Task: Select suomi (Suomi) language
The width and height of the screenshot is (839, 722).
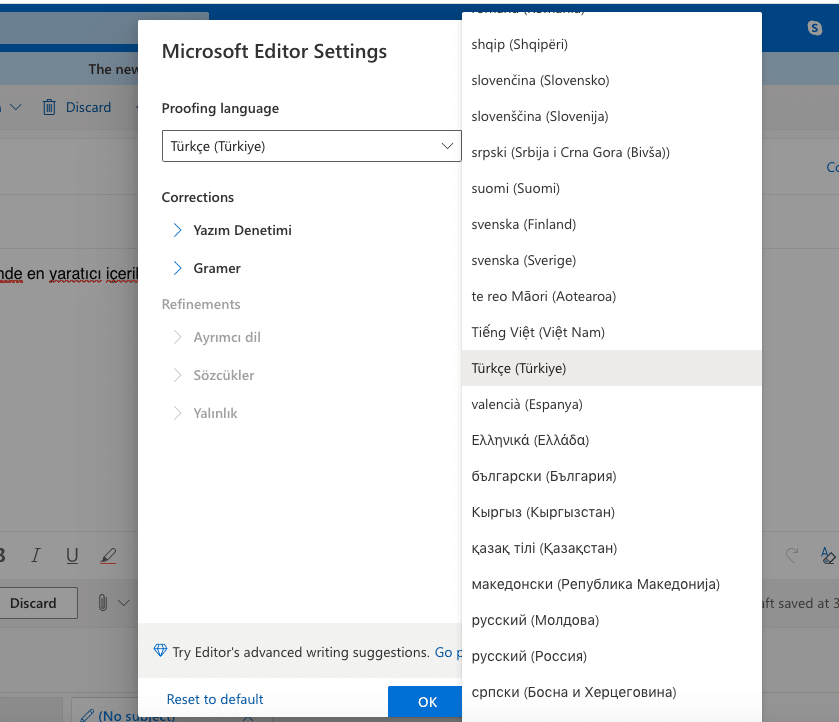Action: [x=612, y=188]
